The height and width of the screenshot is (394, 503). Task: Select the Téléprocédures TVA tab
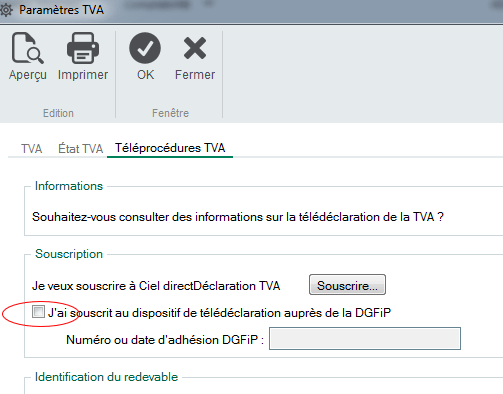click(170, 148)
